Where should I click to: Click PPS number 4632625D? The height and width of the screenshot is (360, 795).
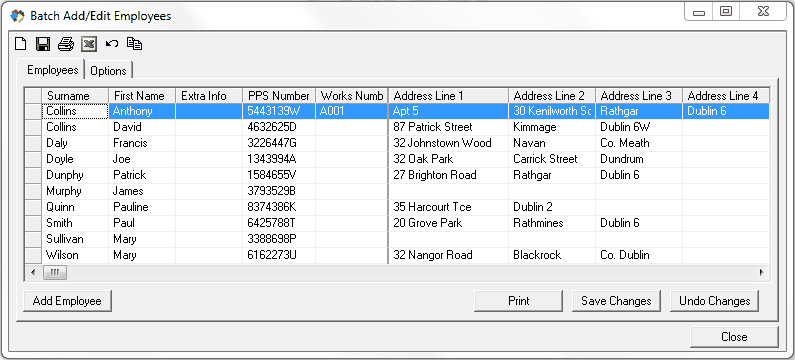tap(279, 127)
